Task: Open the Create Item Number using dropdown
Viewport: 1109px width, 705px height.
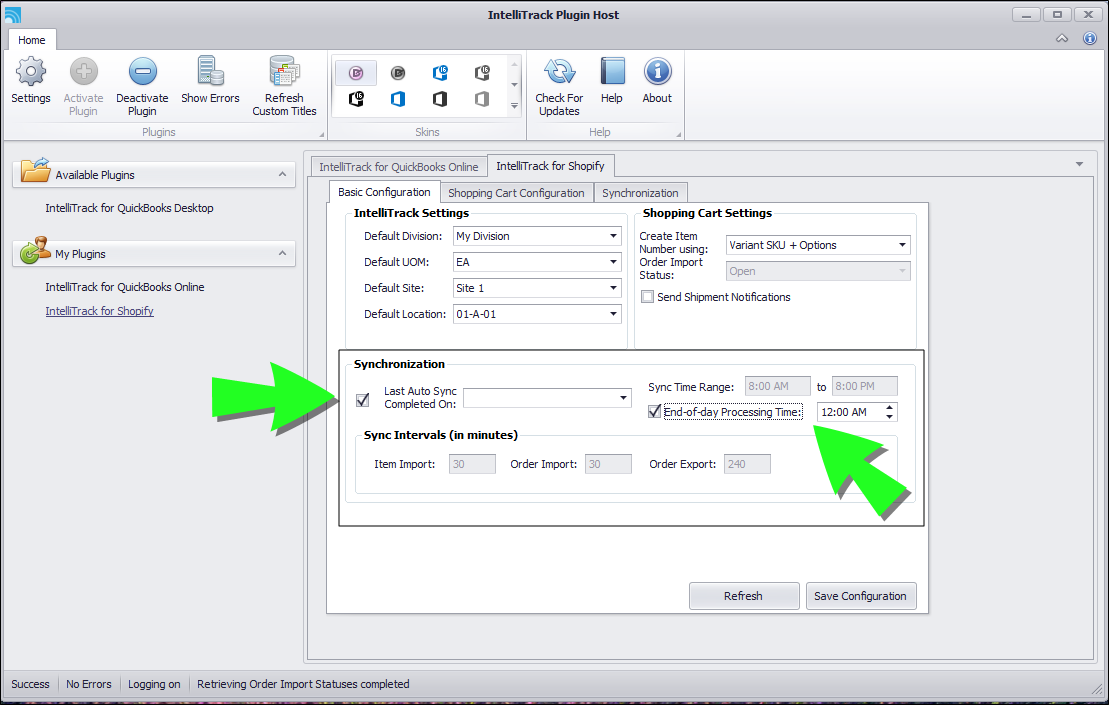Action: pyautogui.click(x=902, y=245)
